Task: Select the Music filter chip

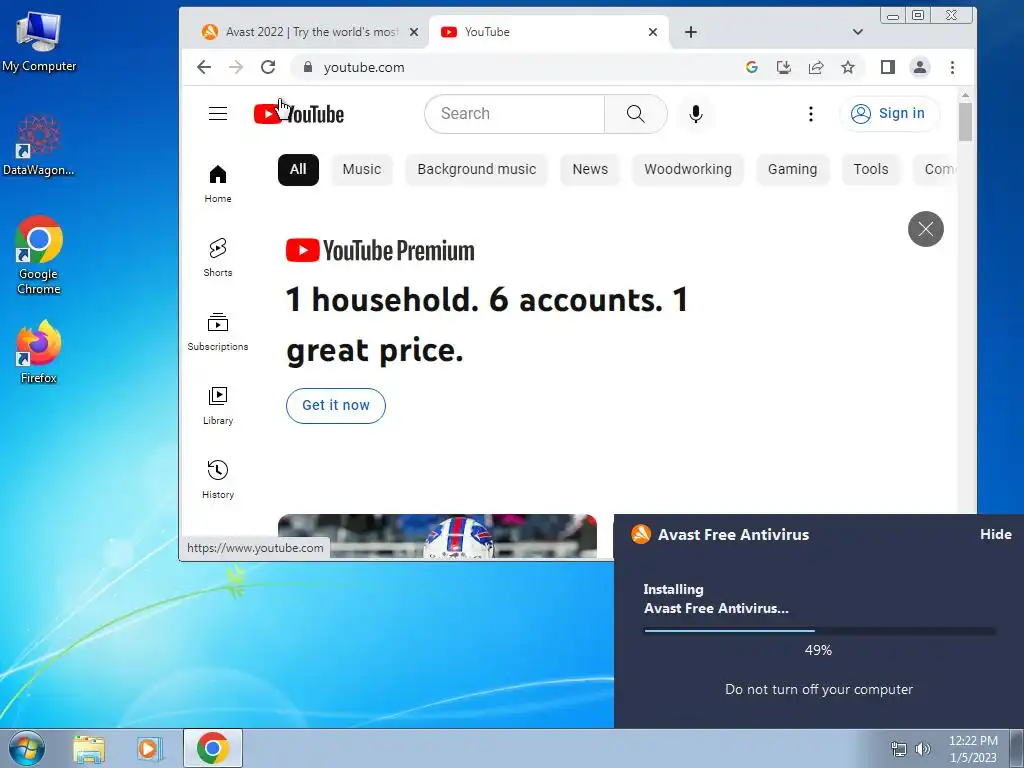Action: point(362,170)
